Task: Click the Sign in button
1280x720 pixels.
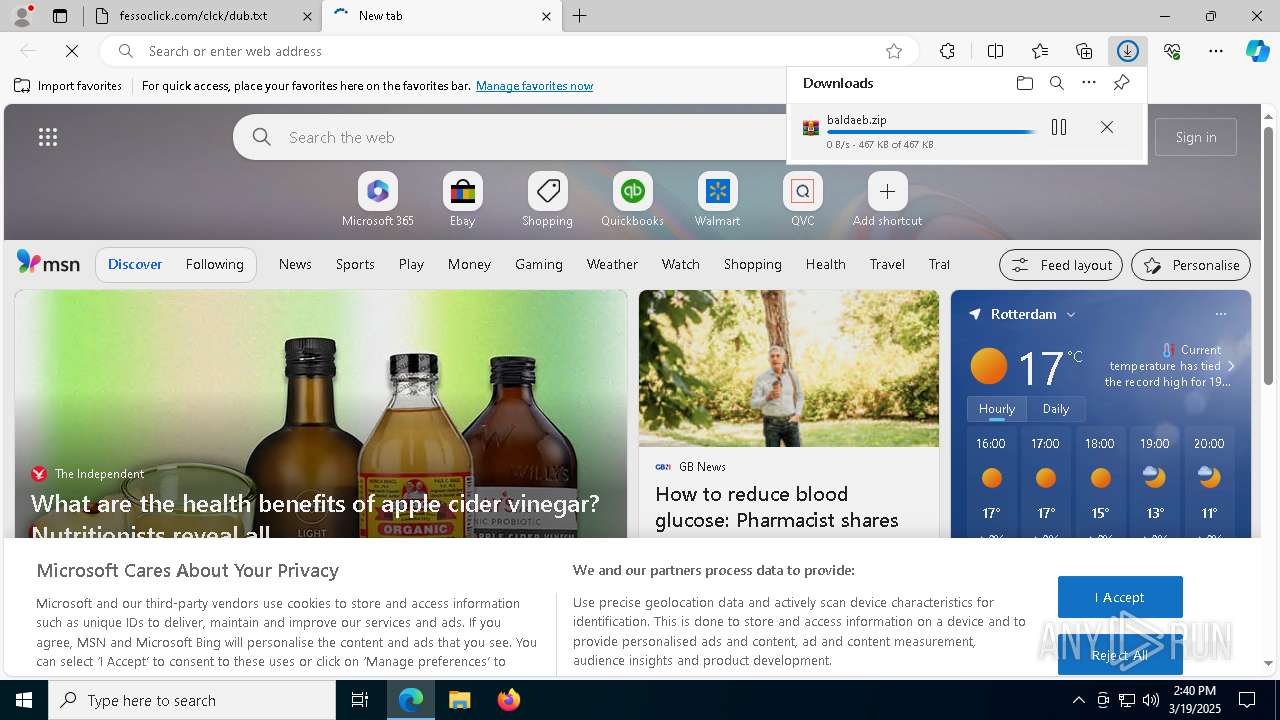Action: click(x=1196, y=137)
